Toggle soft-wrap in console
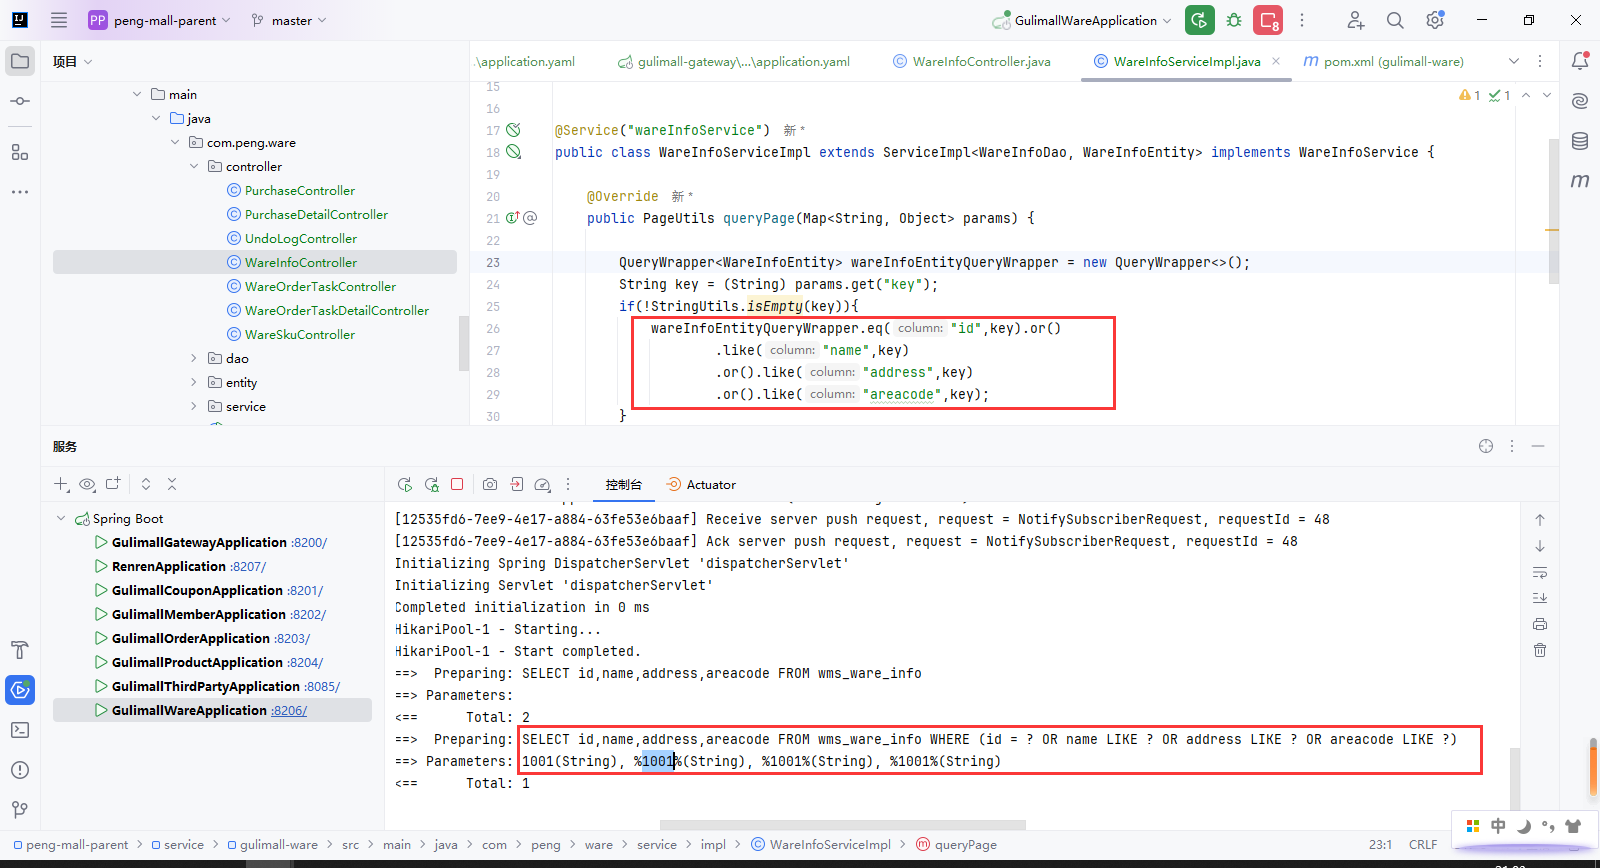Image resolution: width=1600 pixels, height=868 pixels. click(x=1540, y=572)
